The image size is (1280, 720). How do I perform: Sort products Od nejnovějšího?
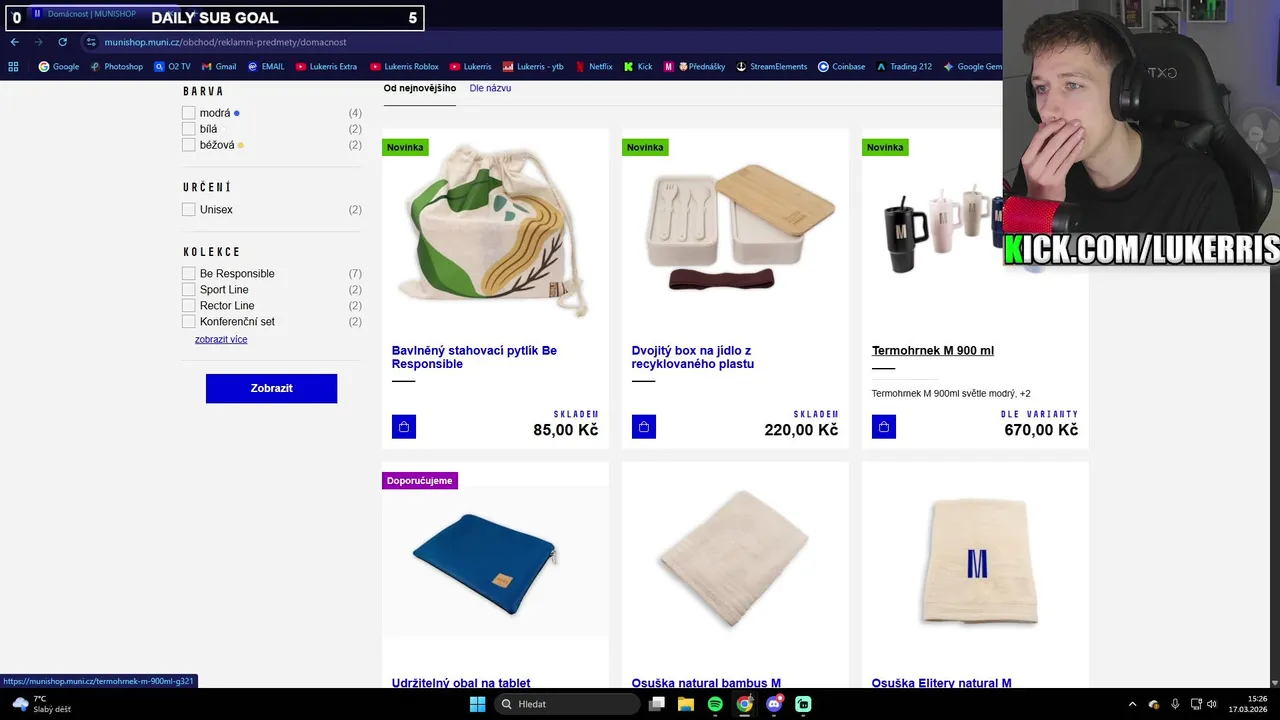point(420,89)
